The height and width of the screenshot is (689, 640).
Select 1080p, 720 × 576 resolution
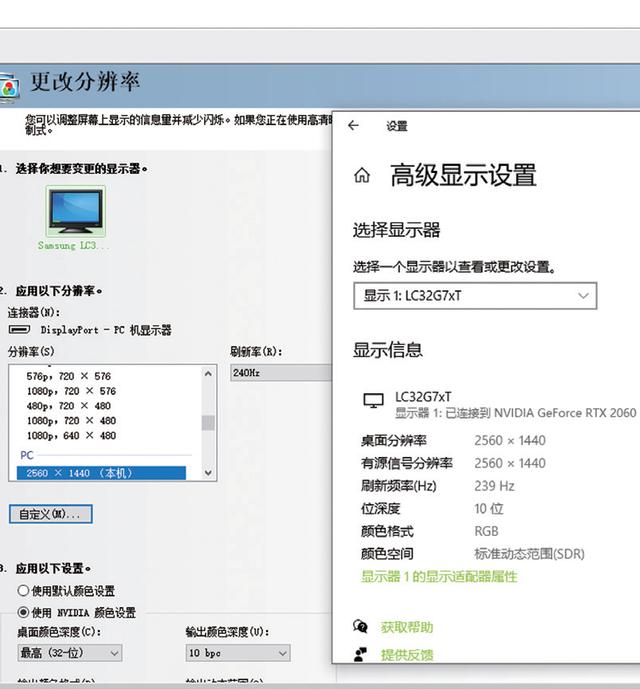pyautogui.click(x=71, y=391)
